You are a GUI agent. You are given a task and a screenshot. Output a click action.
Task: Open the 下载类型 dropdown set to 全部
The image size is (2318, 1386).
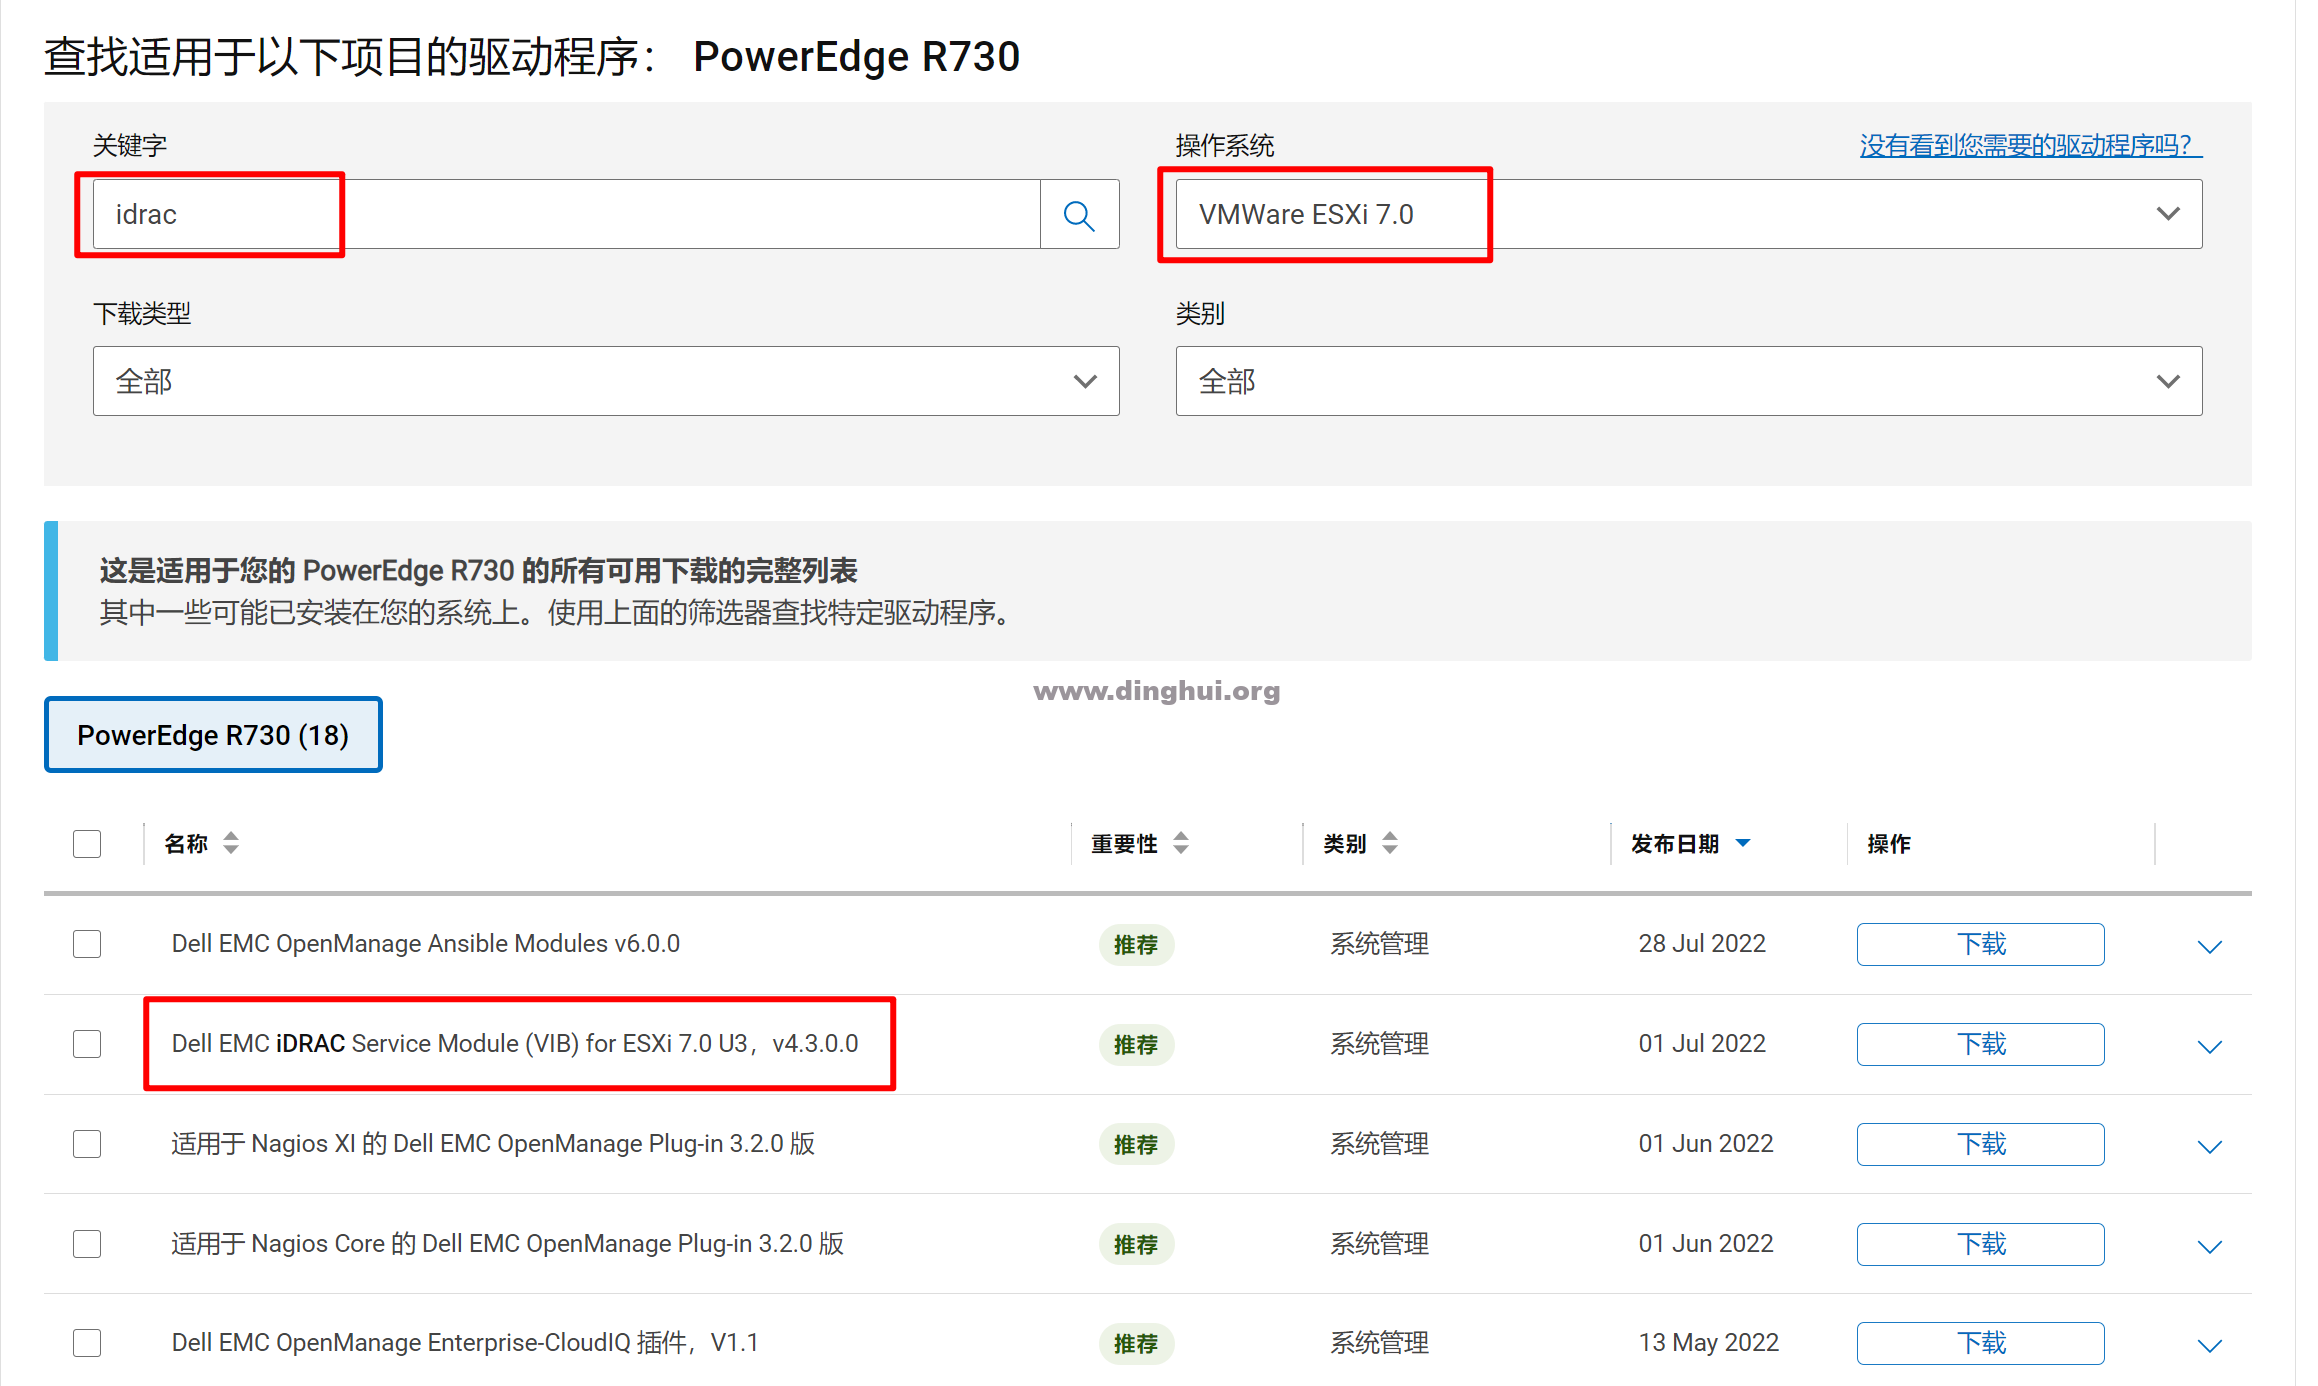point(606,381)
